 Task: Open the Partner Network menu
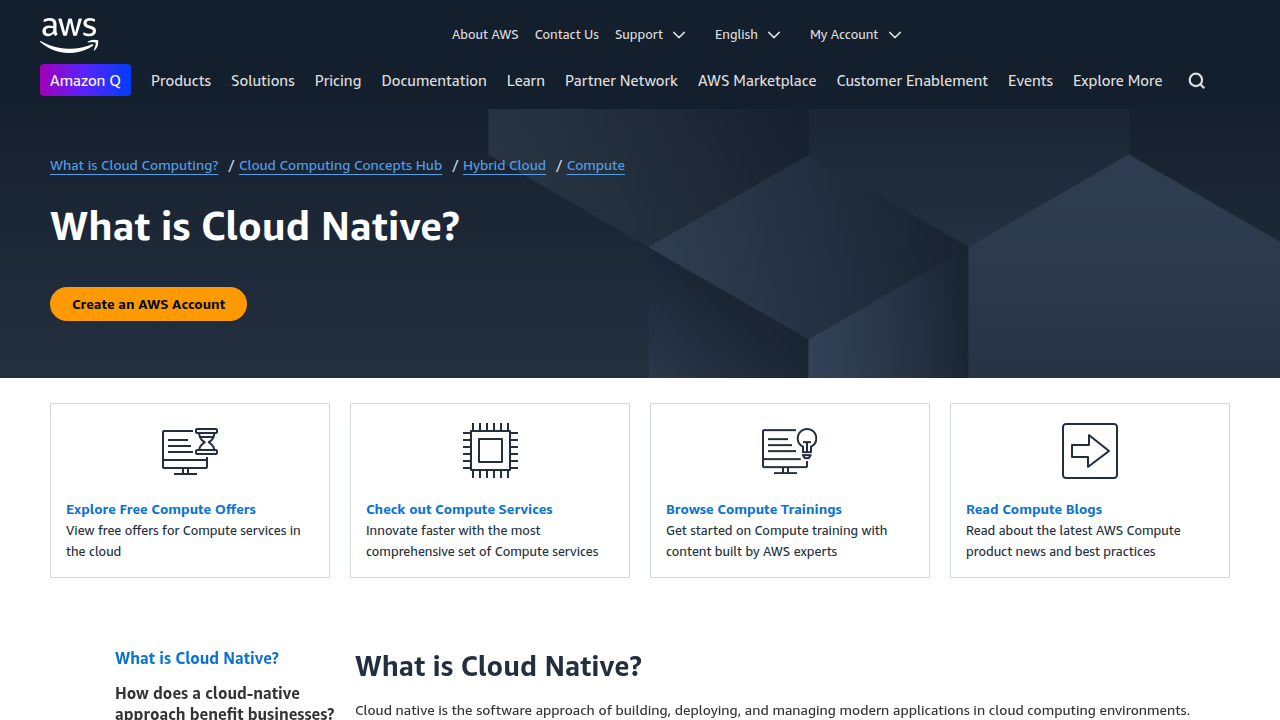pyautogui.click(x=621, y=81)
